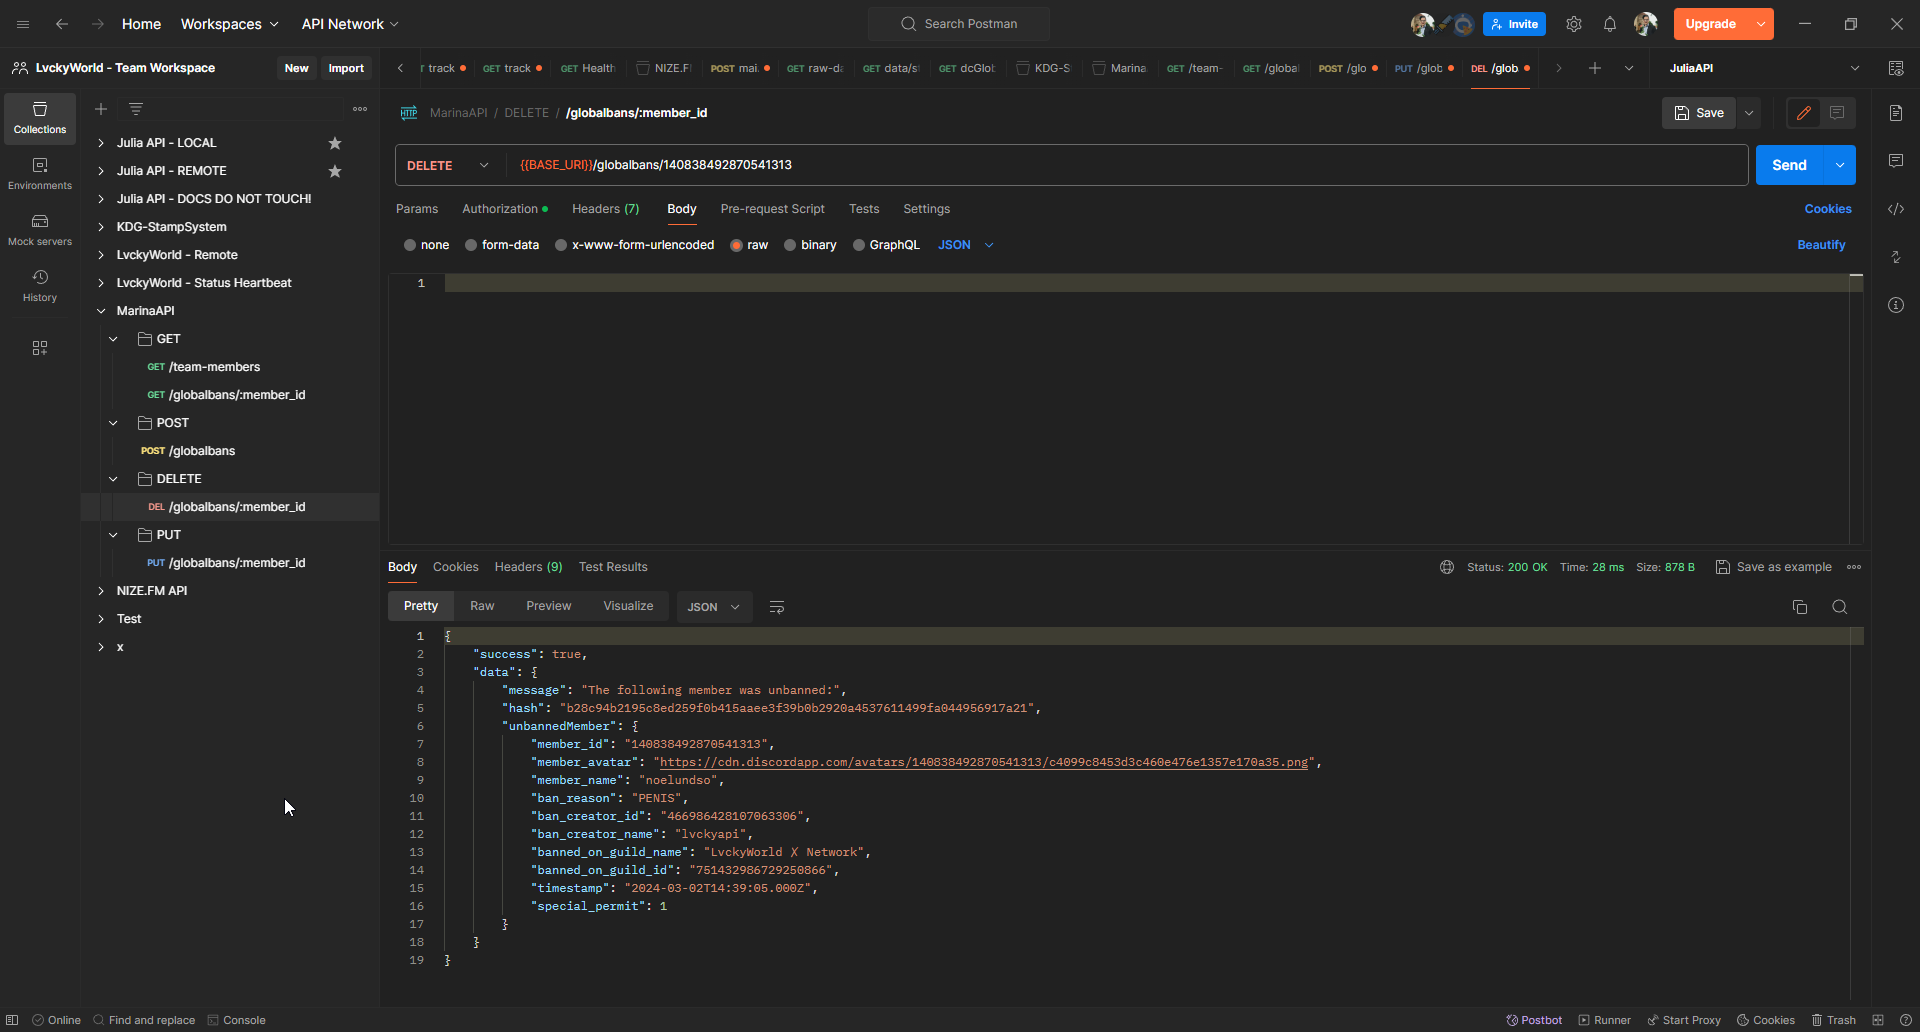Copy the response body to clipboard
The image size is (1920, 1032).
click(x=1799, y=607)
